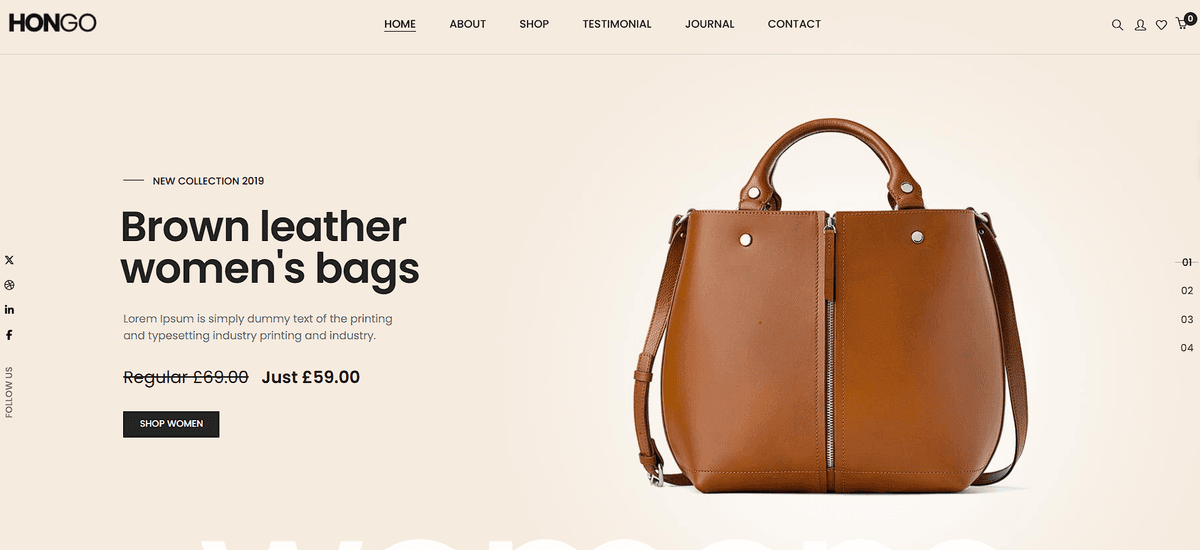Jump to slide 03 in pagination
The height and width of the screenshot is (550, 1200).
(1187, 320)
